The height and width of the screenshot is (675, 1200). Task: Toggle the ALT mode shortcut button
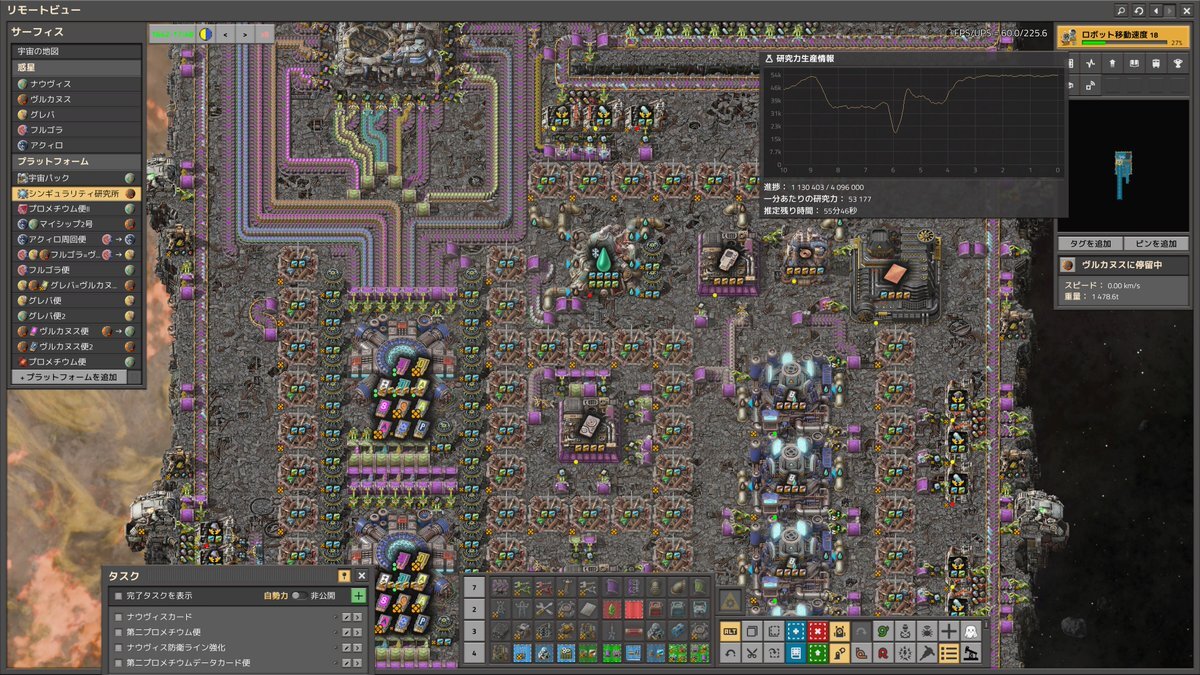[x=730, y=631]
